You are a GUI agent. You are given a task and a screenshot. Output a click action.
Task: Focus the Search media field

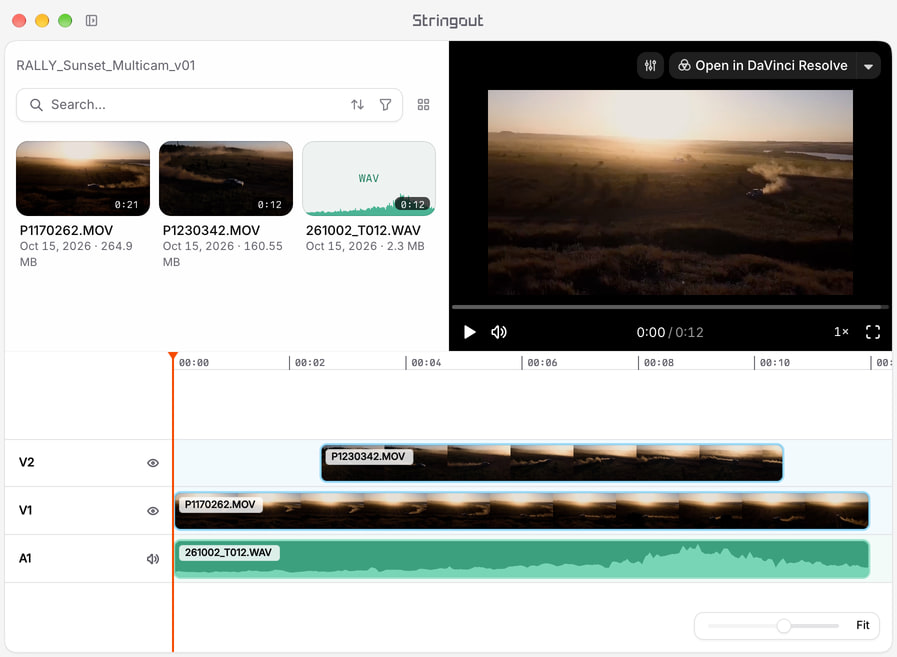coord(209,105)
